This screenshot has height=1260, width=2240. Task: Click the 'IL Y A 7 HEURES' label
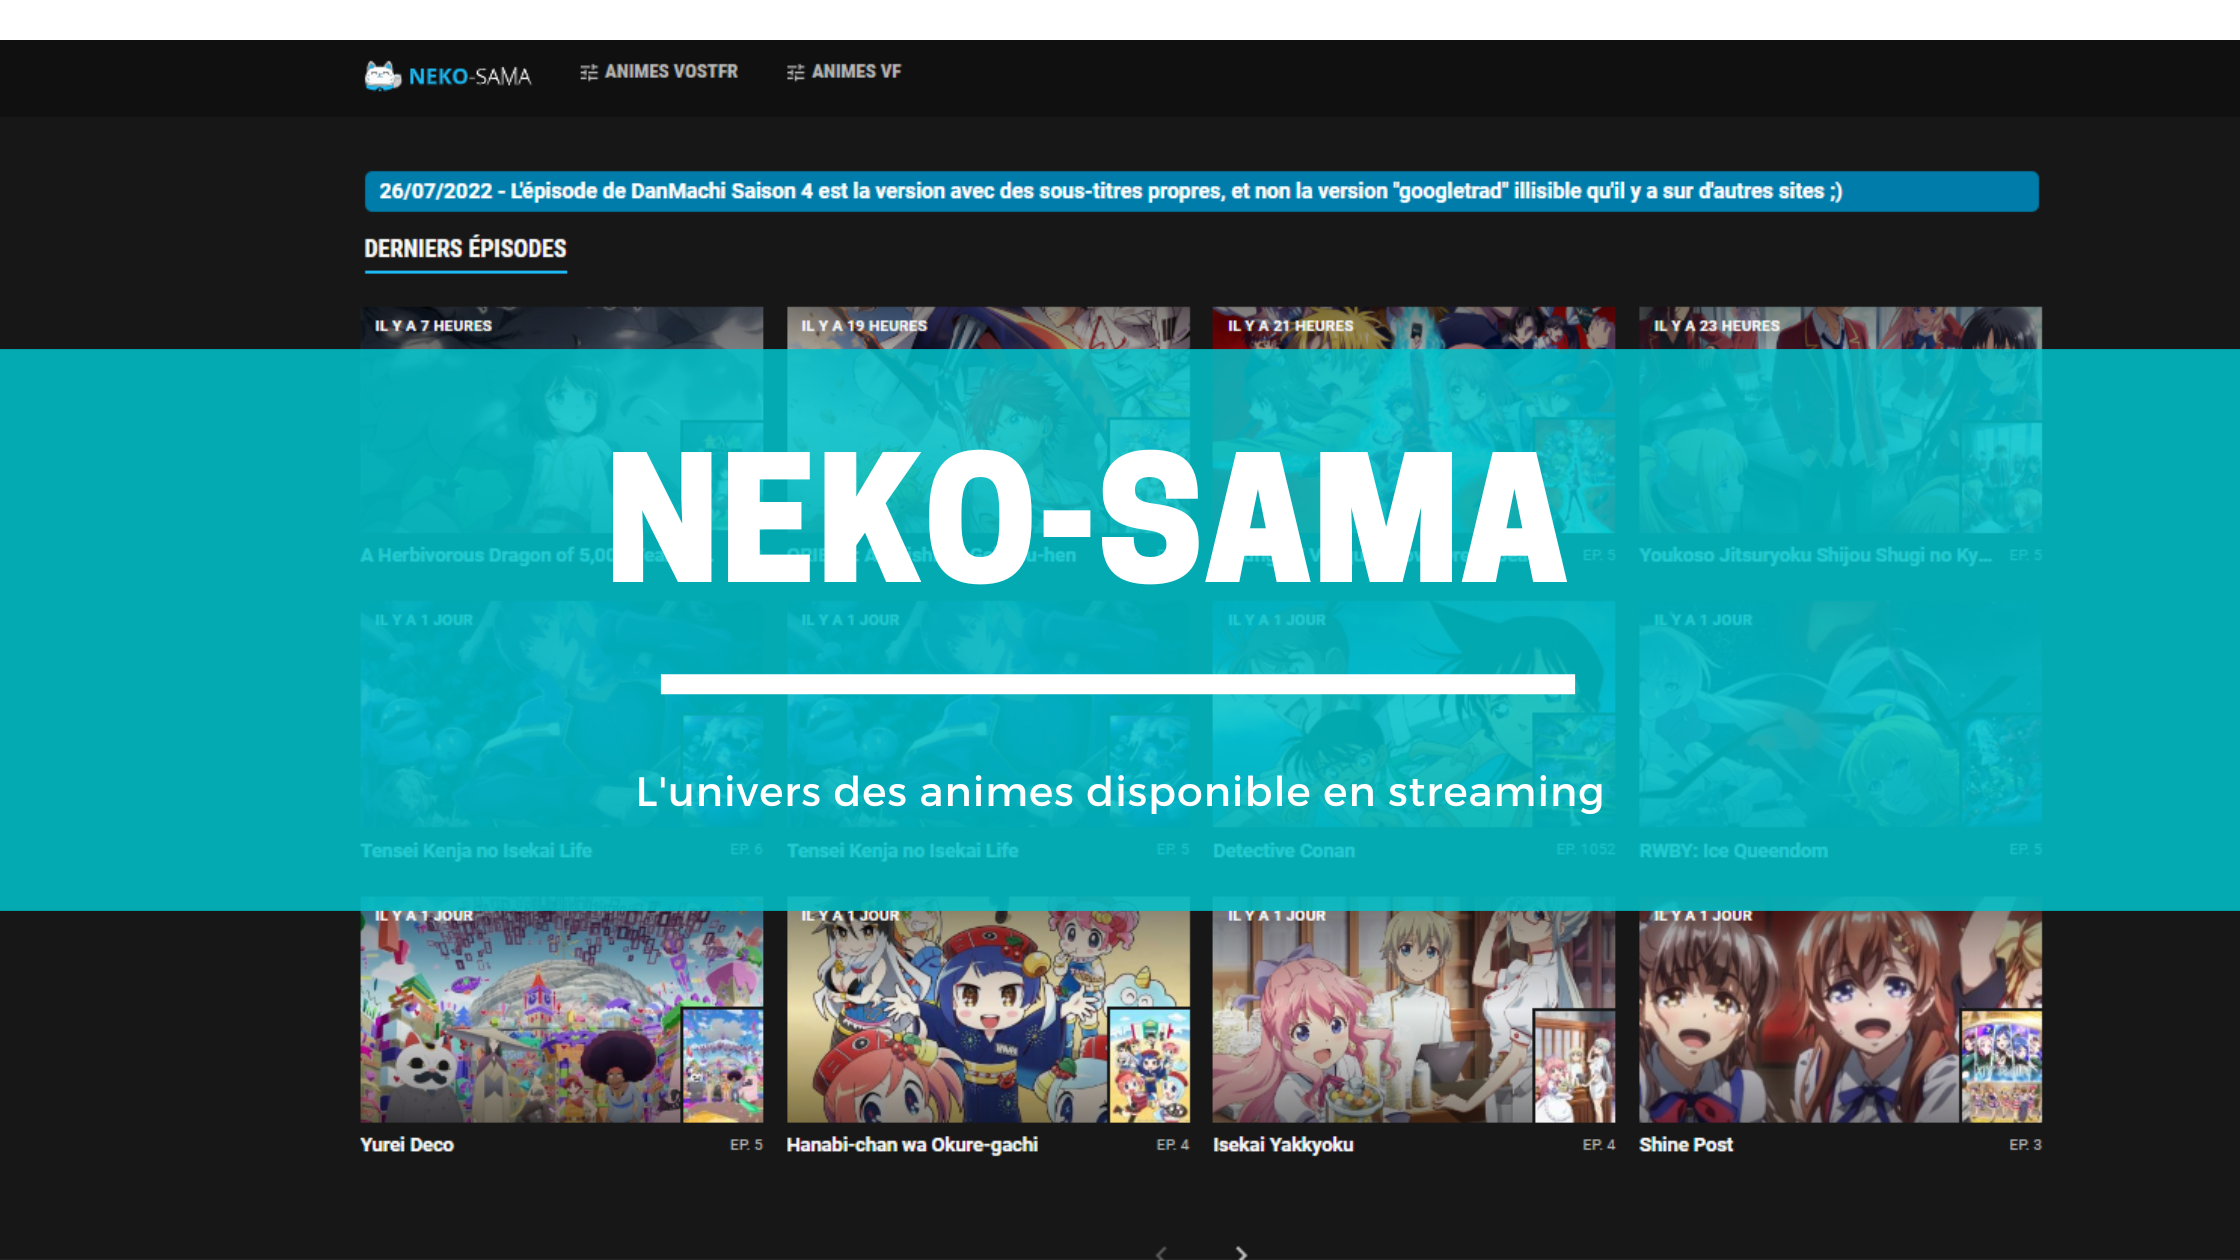(433, 326)
